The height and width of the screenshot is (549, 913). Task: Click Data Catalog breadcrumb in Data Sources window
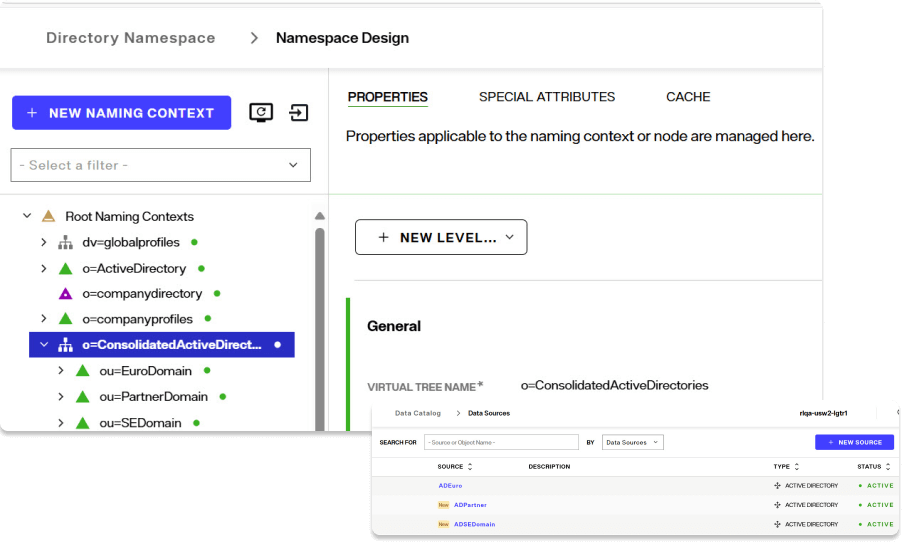417,413
